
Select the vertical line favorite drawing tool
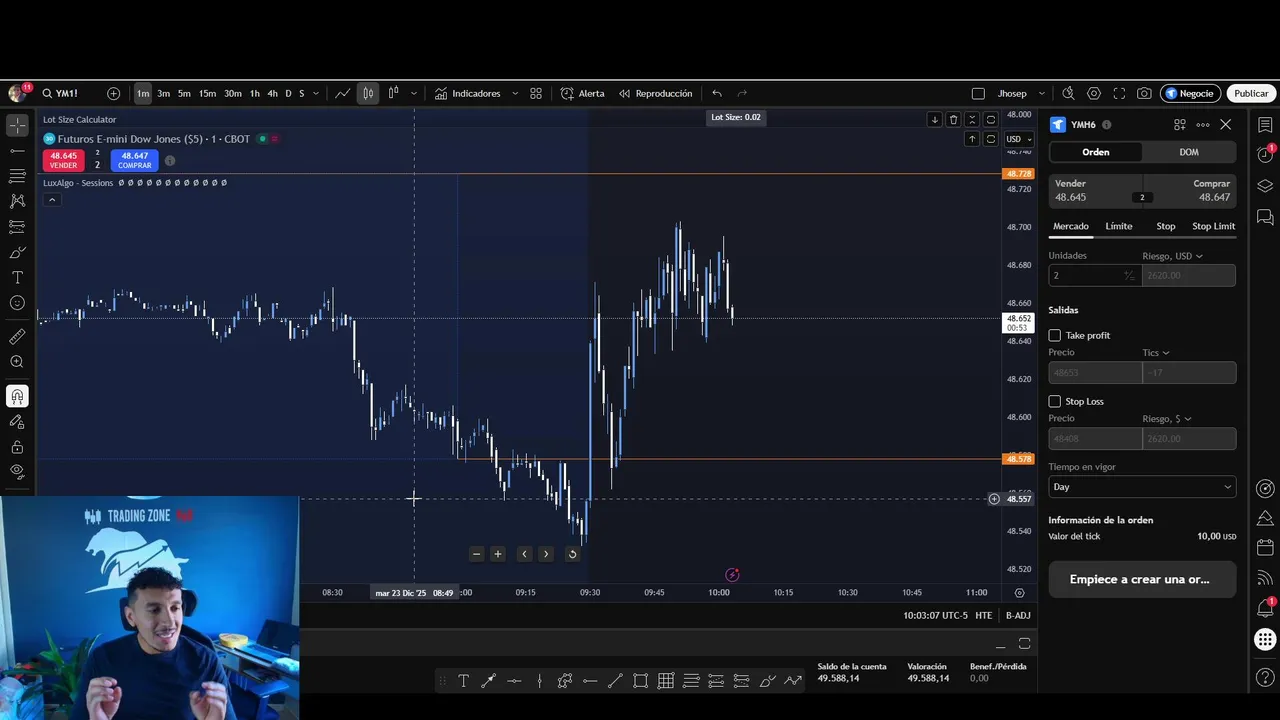[539, 681]
